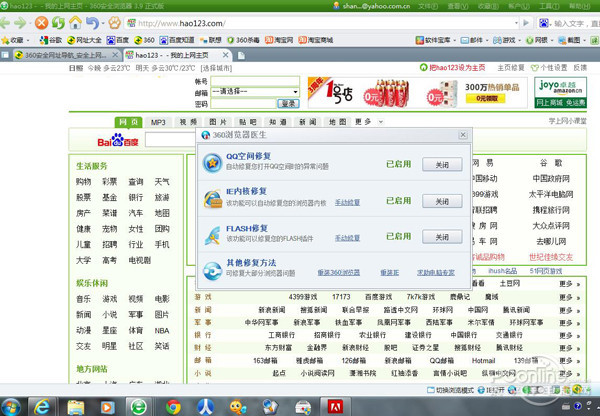Open Internet Explorer from the taskbar
Screen dimensions: 600x416
43,405
